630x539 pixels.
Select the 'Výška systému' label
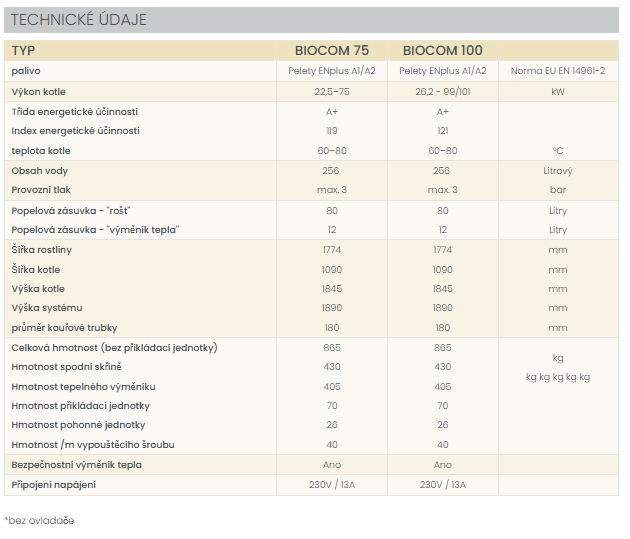tap(47, 308)
